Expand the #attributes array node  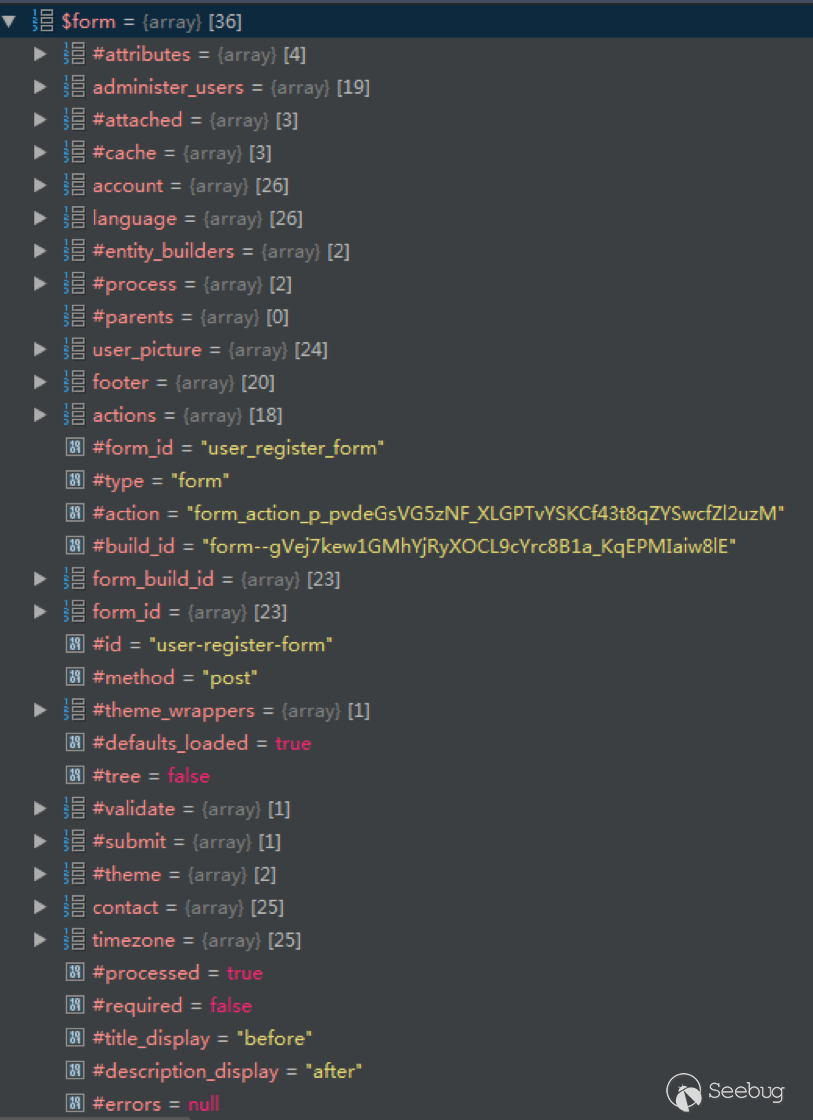pos(40,54)
